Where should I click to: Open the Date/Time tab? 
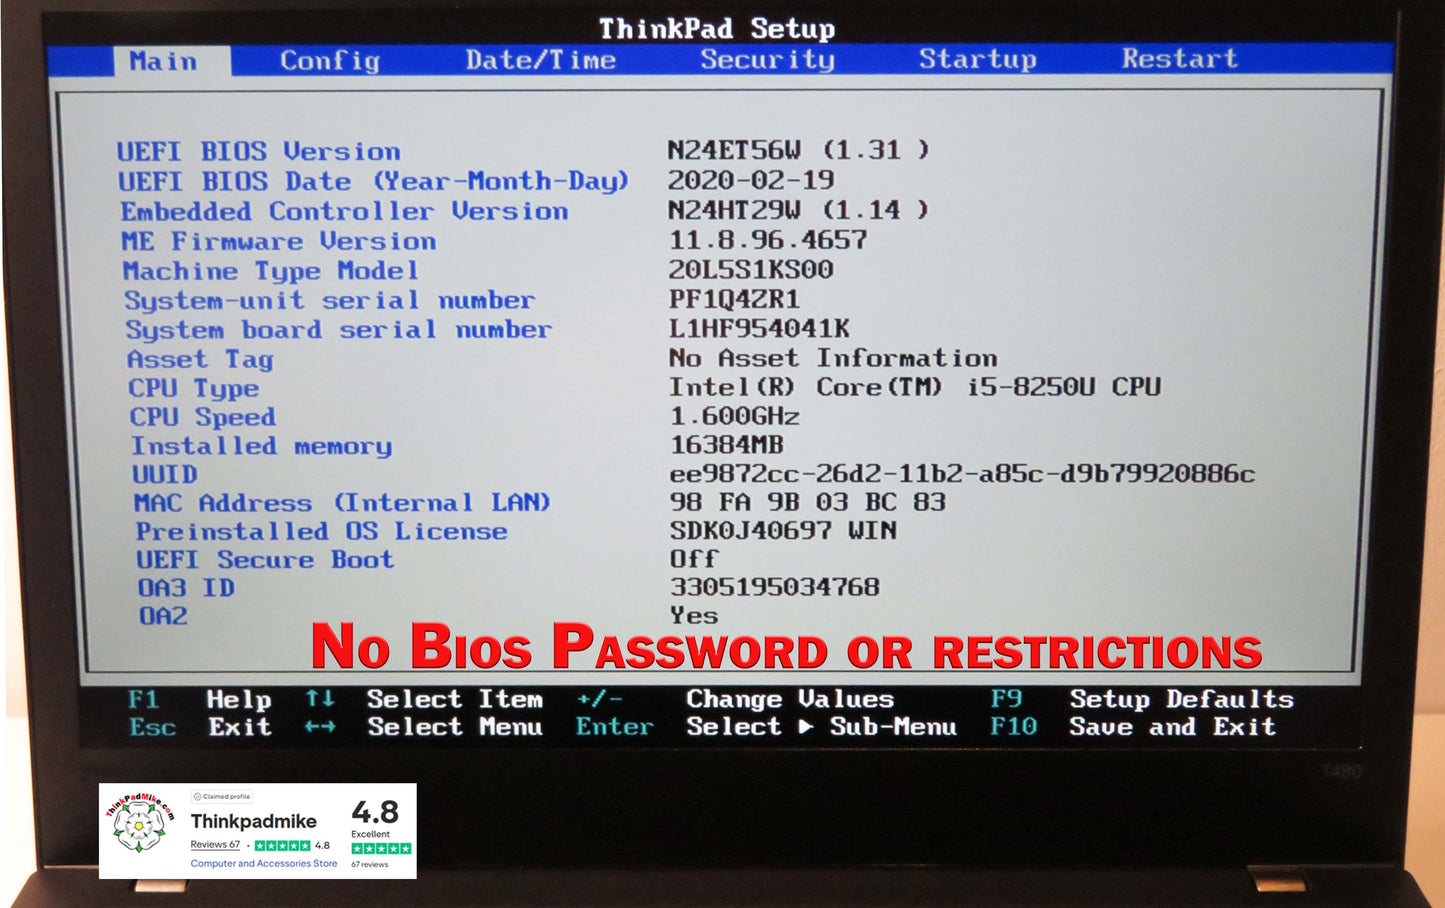pyautogui.click(x=540, y=60)
